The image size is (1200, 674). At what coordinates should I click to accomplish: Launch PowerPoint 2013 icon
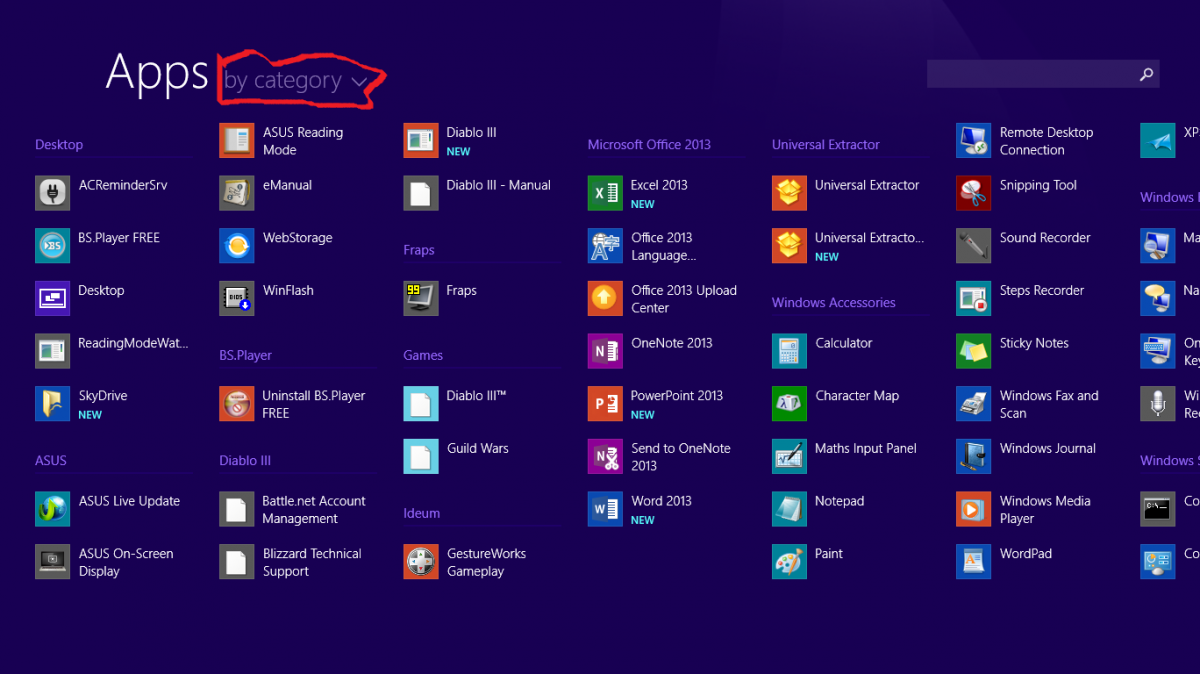[605, 404]
